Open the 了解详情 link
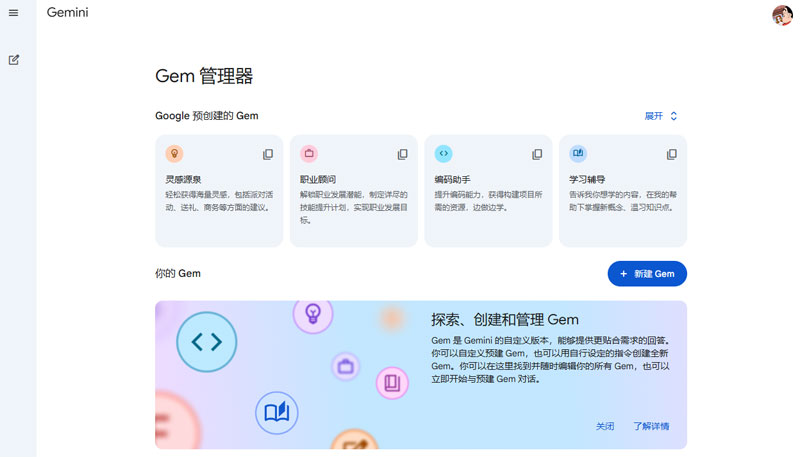 pos(651,426)
